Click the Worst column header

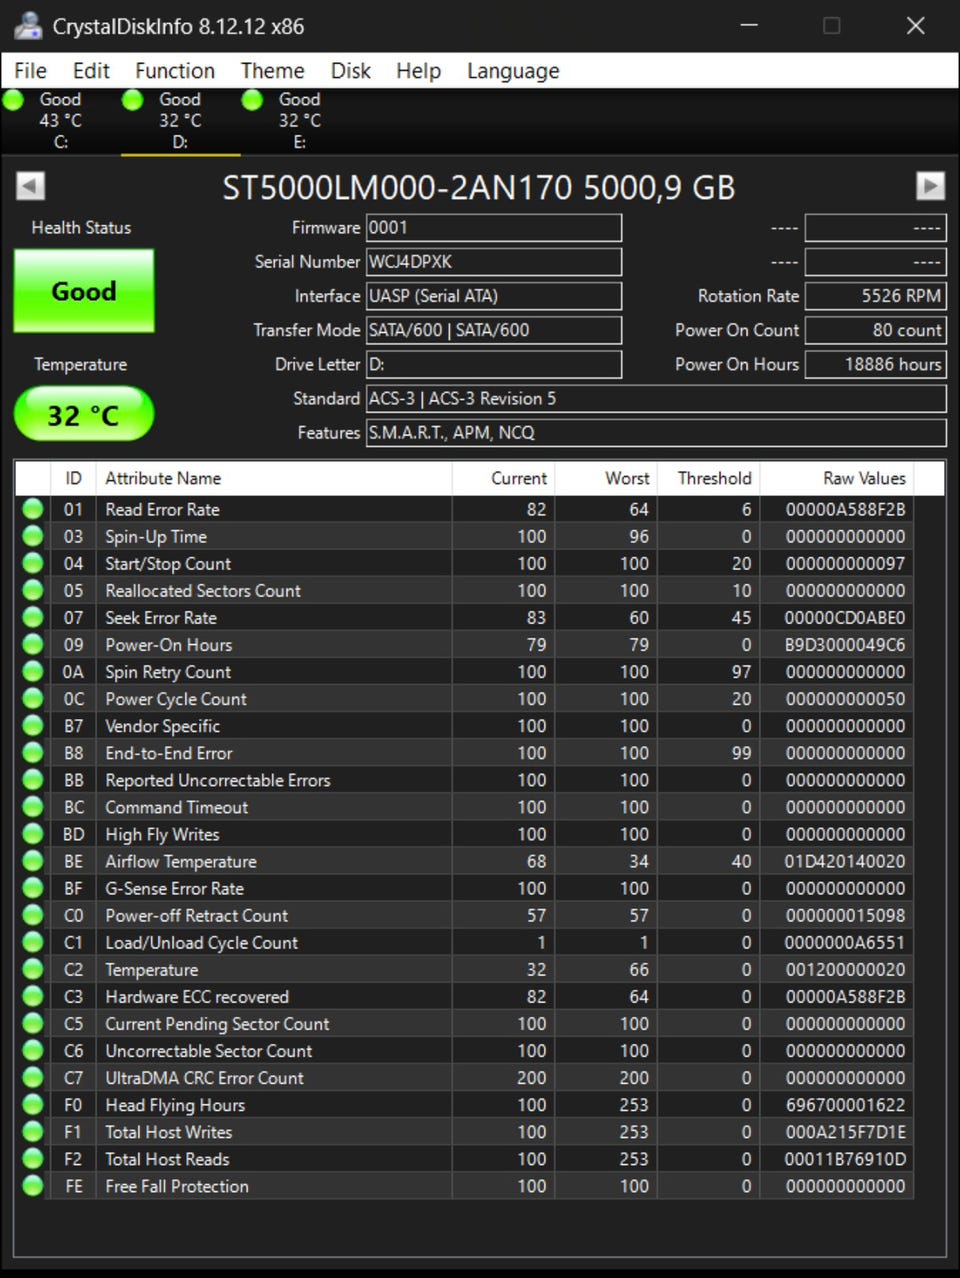tap(606, 478)
